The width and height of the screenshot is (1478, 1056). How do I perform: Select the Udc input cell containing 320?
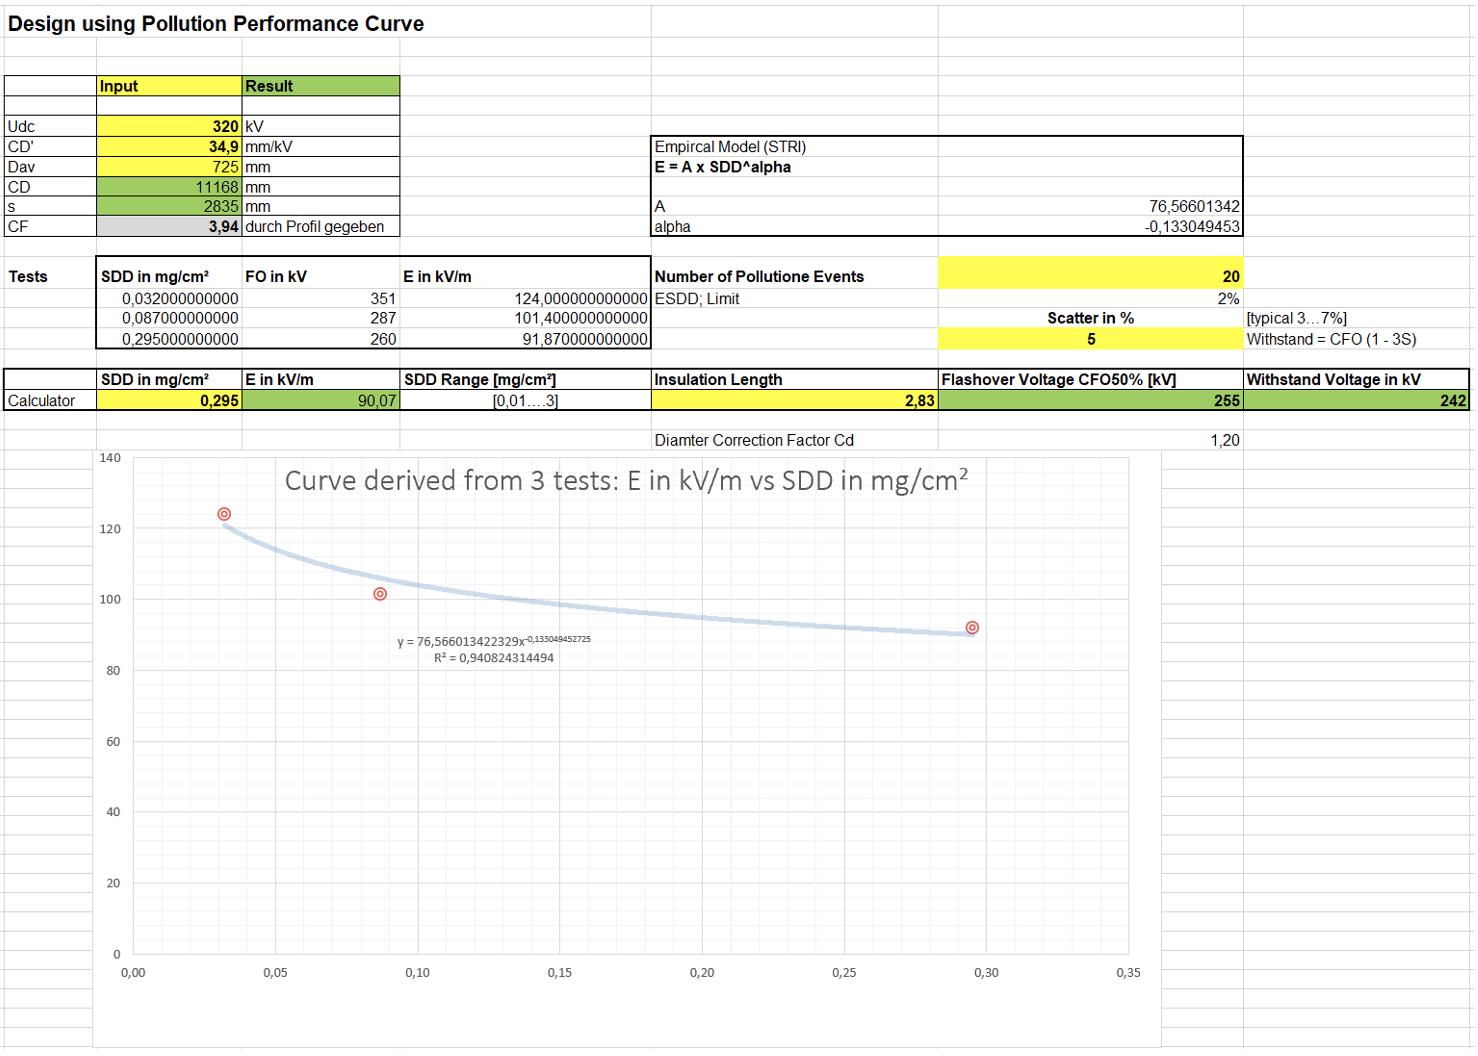coord(169,126)
